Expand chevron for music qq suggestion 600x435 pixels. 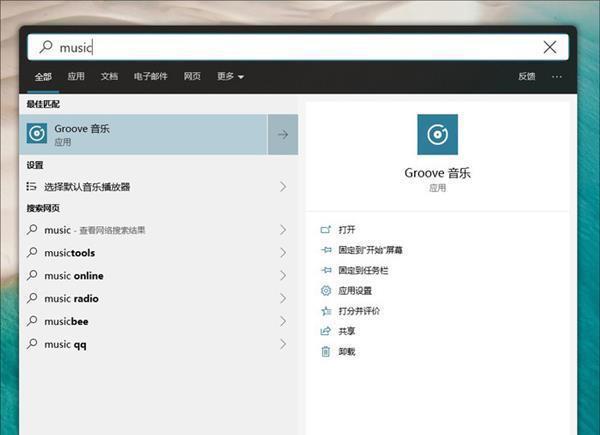coord(283,344)
